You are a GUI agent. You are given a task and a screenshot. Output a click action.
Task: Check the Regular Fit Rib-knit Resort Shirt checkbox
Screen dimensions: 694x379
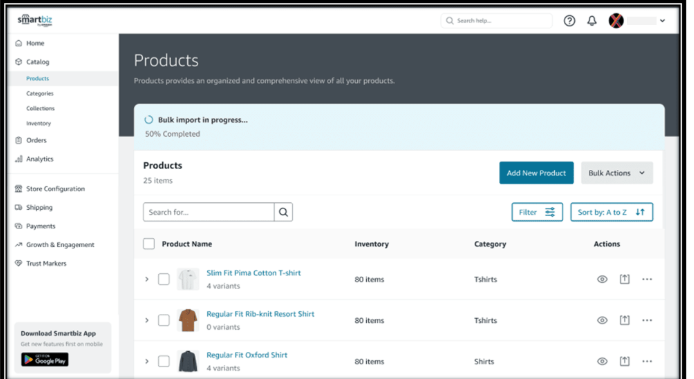point(164,320)
